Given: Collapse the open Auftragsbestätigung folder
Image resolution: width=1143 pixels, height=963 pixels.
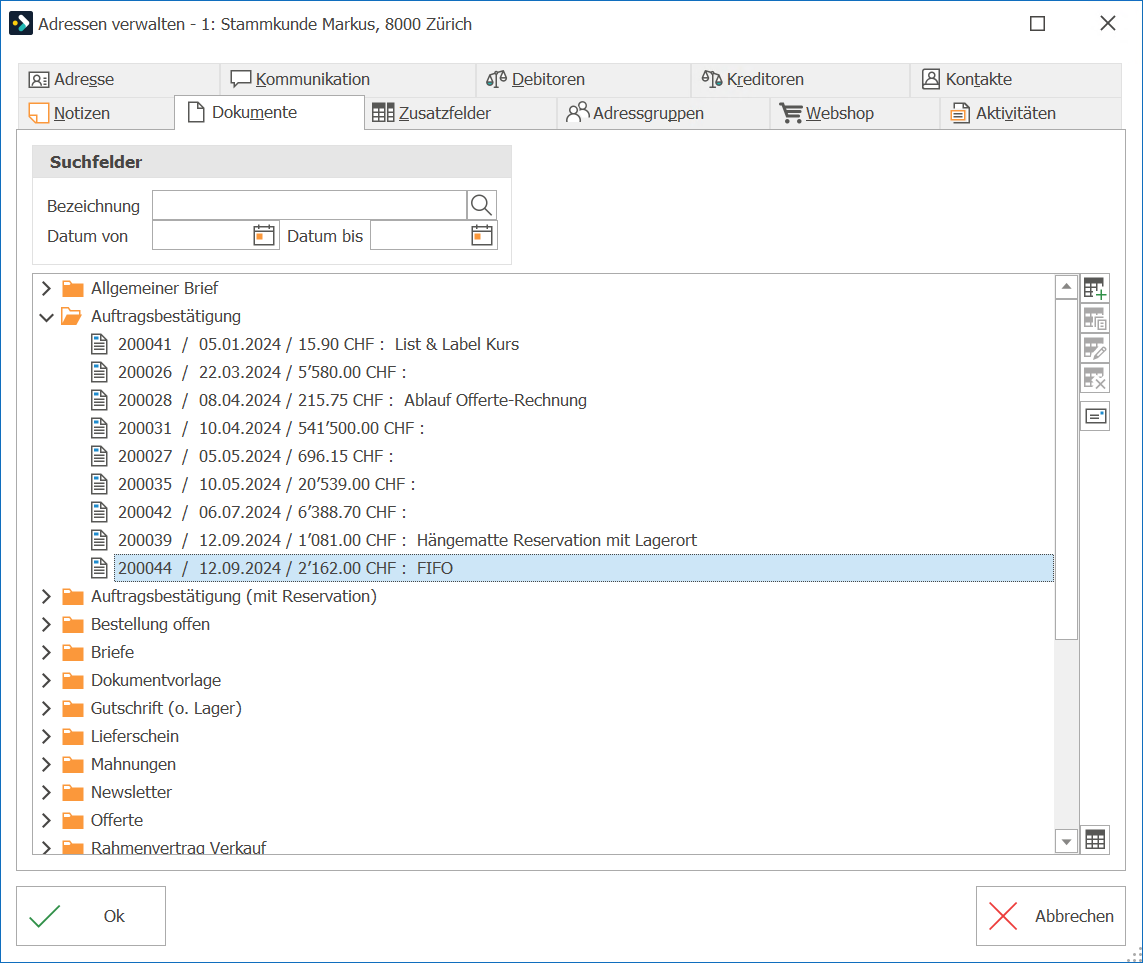Looking at the screenshot, I should coord(47,317).
